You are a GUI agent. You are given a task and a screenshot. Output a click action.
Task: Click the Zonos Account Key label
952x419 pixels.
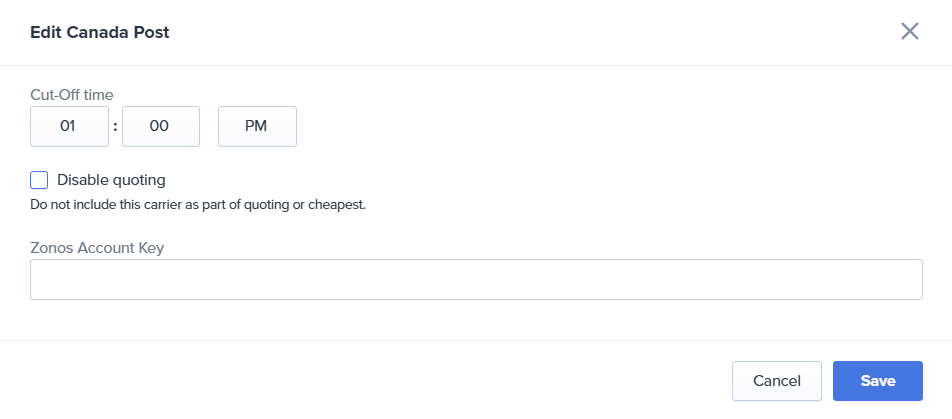pyautogui.click(x=97, y=247)
